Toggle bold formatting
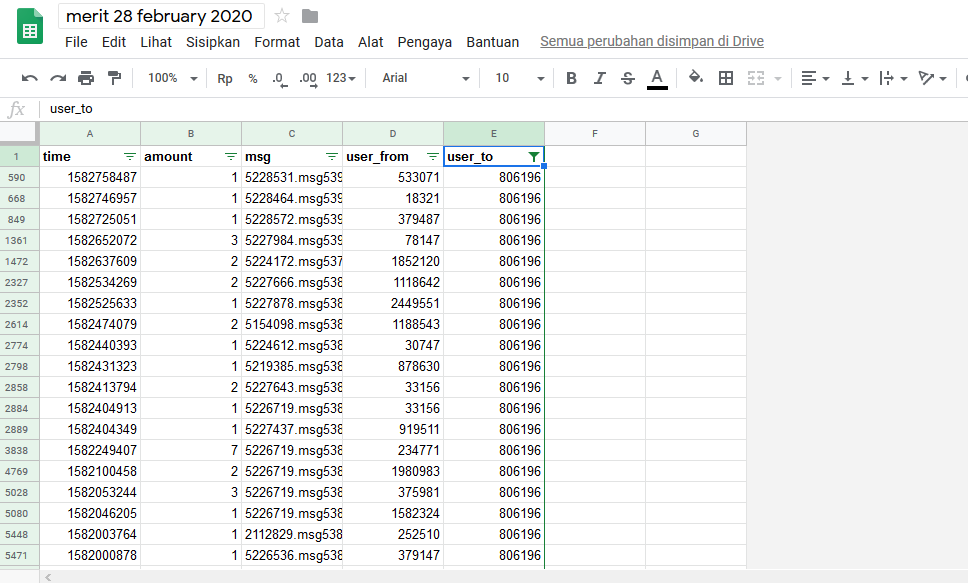 coord(571,78)
